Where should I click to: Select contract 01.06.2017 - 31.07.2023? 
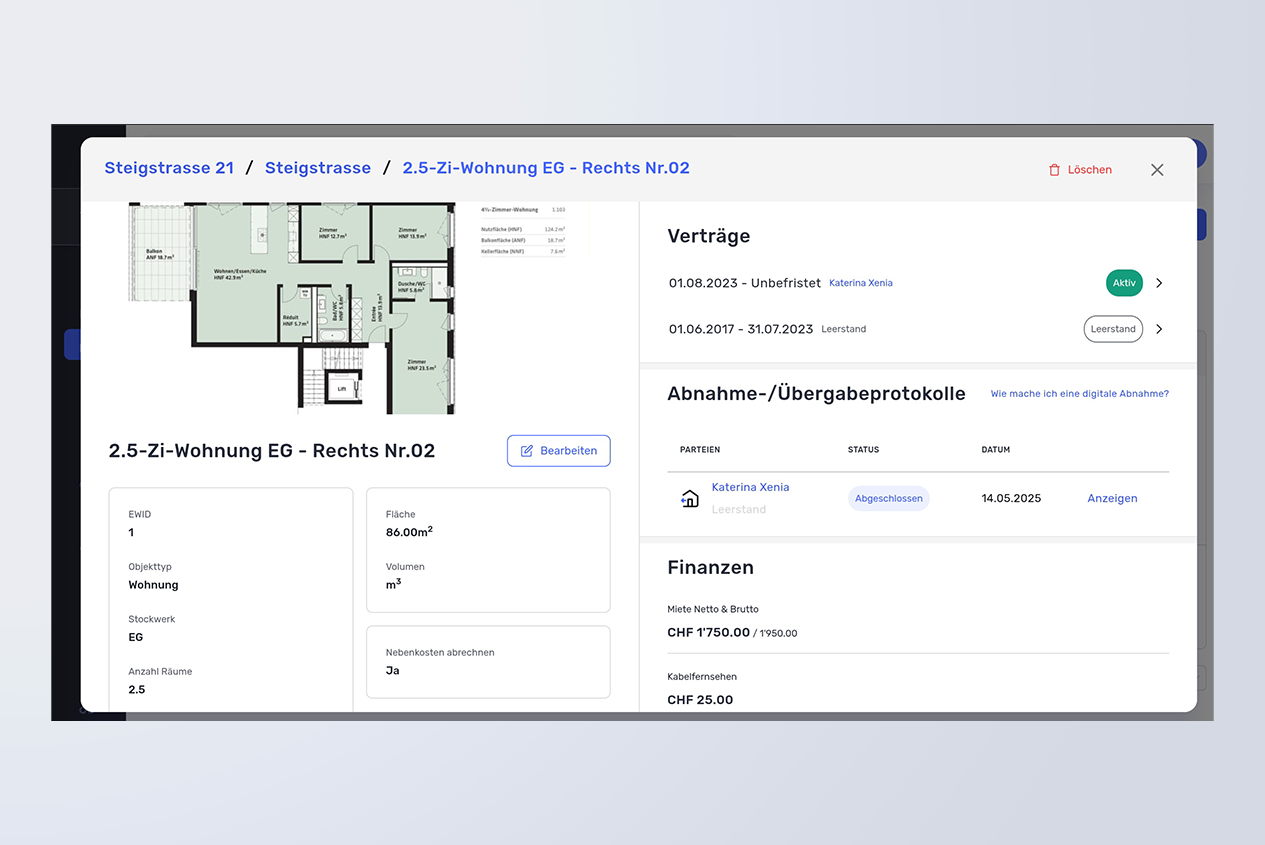[x=741, y=329]
